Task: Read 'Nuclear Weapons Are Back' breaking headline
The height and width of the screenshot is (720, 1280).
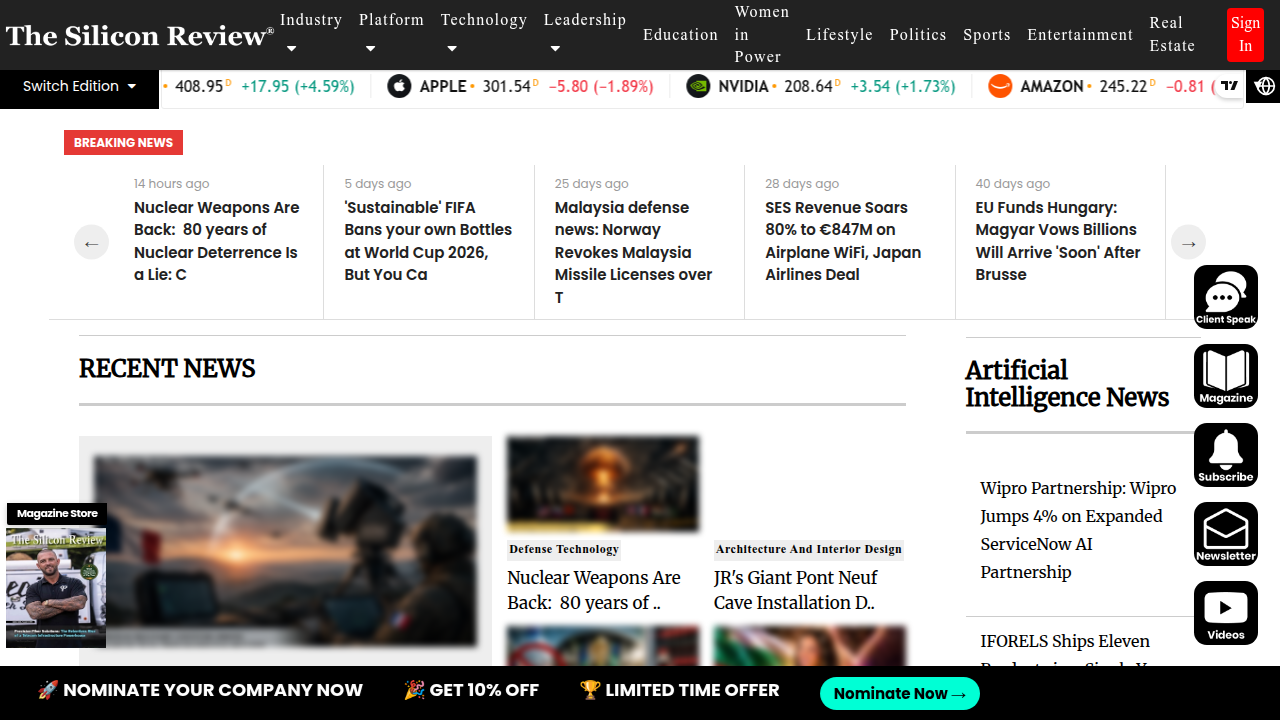Action: coord(217,241)
